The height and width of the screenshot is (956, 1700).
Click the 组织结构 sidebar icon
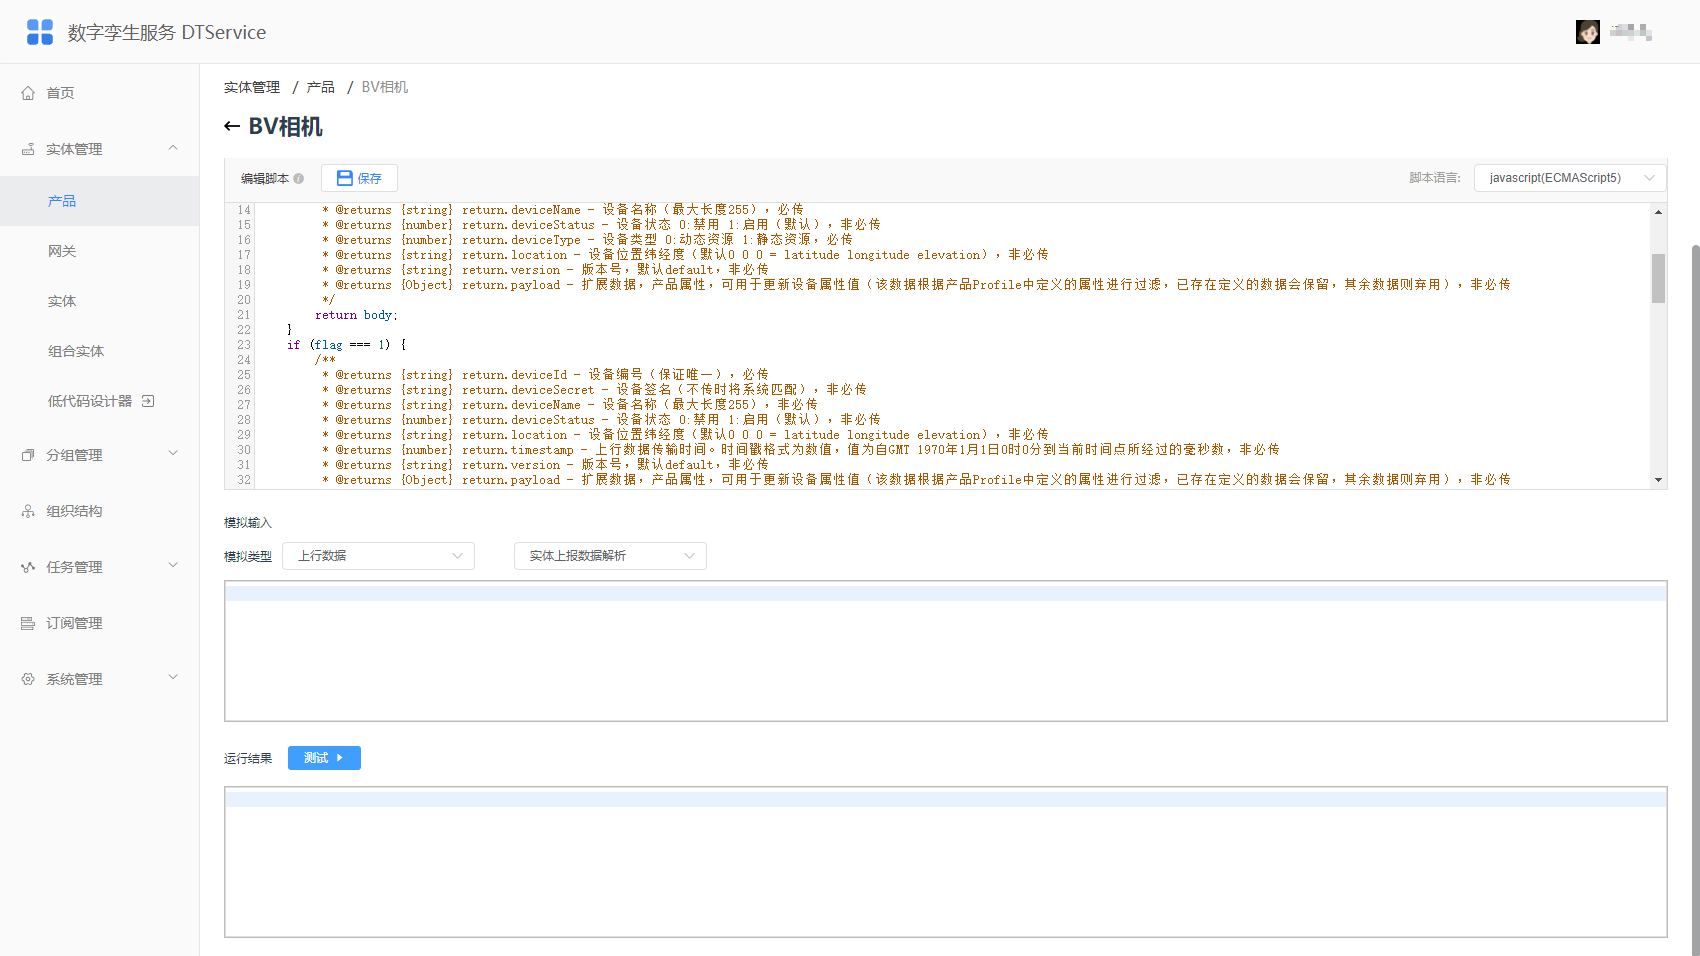pos(28,511)
